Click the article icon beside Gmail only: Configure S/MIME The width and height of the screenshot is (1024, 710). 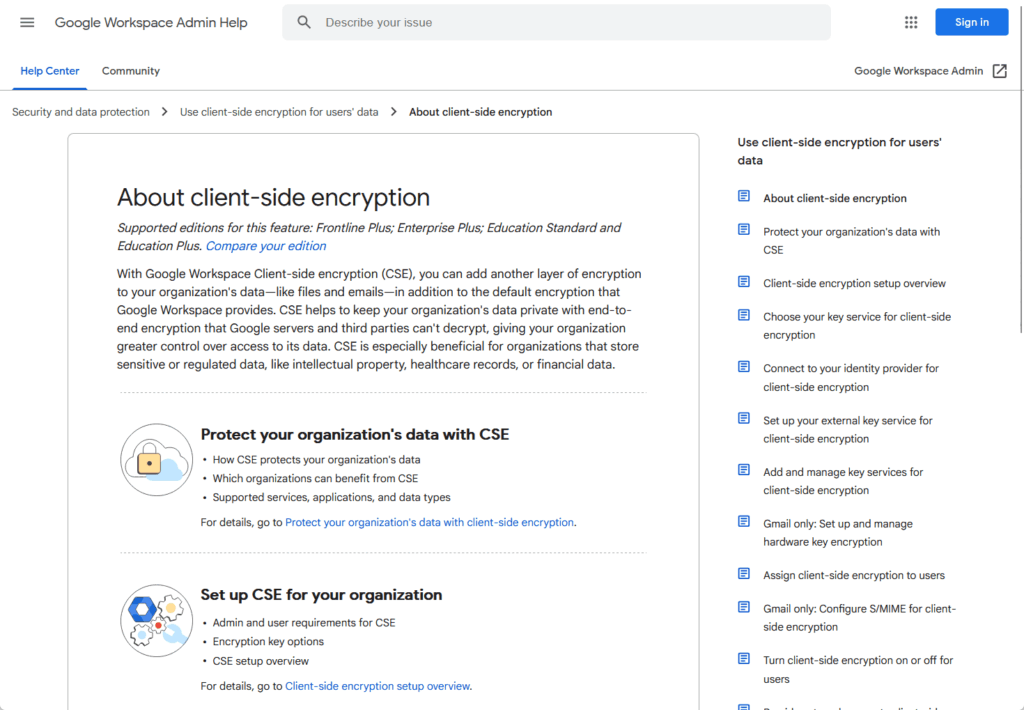click(x=744, y=607)
